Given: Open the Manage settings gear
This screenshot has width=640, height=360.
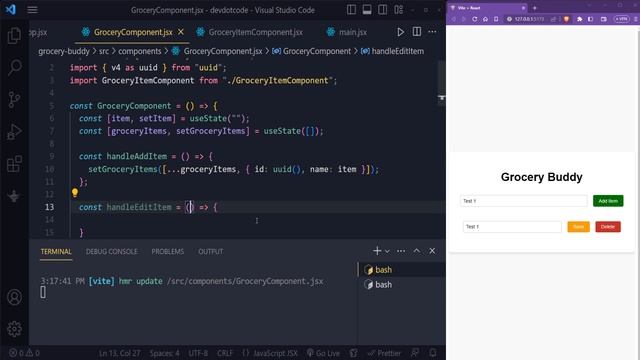Looking at the screenshot, I should [14, 329].
